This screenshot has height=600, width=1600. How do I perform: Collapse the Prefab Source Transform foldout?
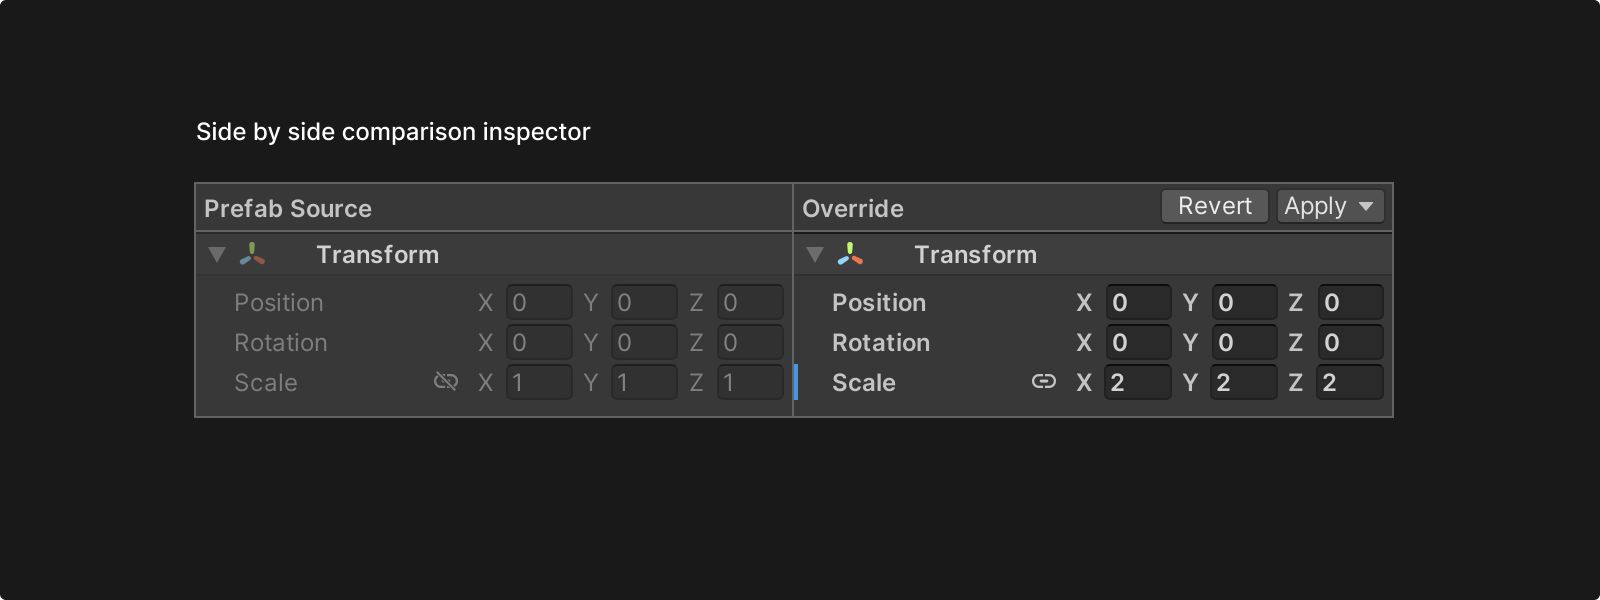point(217,255)
